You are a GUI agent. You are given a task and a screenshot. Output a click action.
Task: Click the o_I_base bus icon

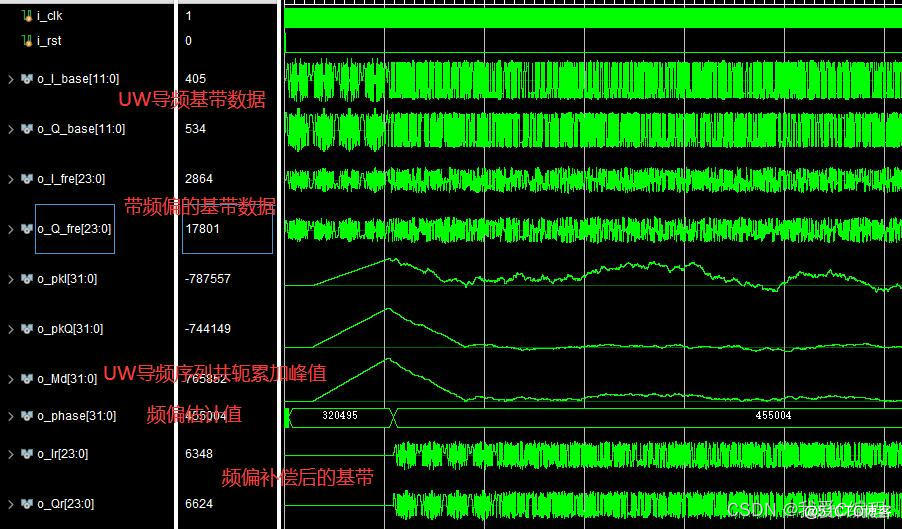click(26, 79)
